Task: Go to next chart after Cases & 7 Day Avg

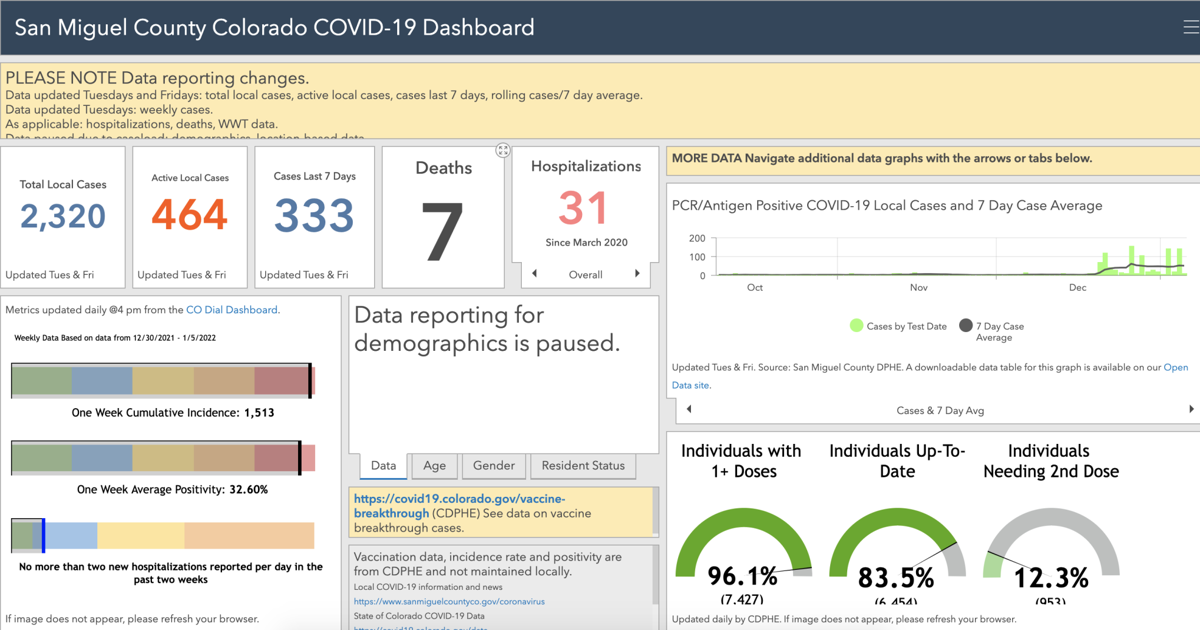Action: coord(1191,409)
